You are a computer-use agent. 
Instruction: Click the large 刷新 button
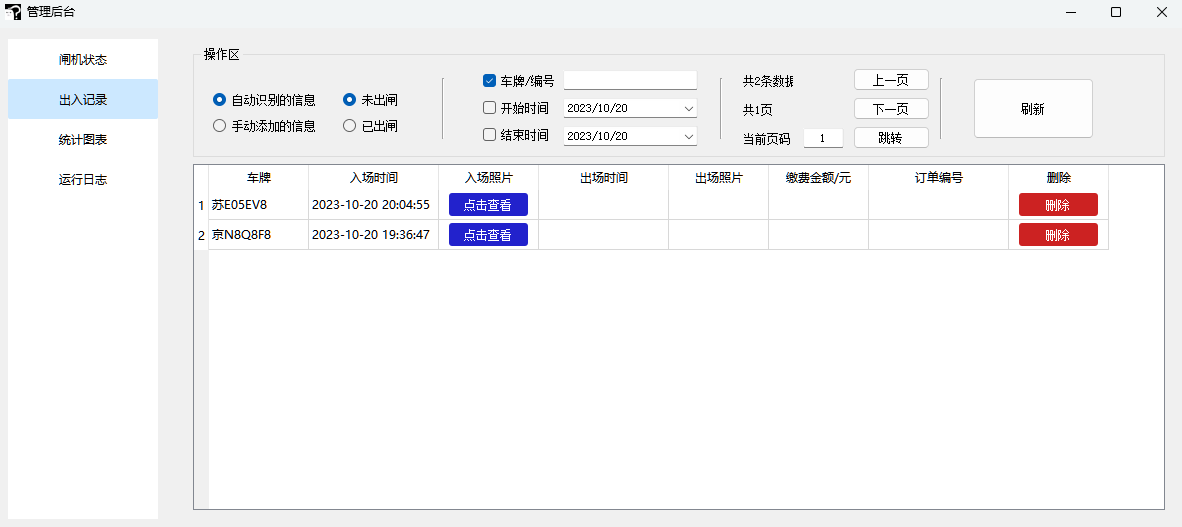tap(1033, 109)
